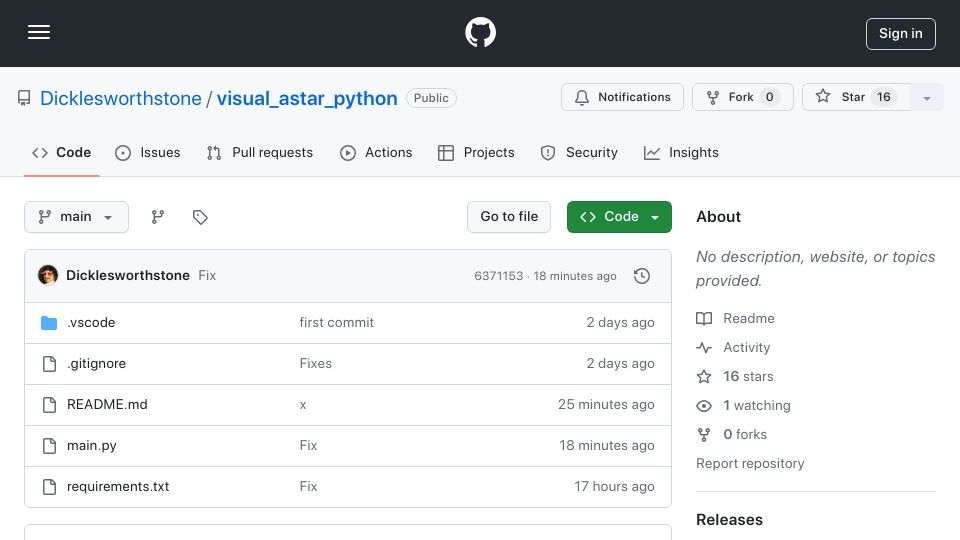The image size is (960, 540).
Task: View branches via the branch icon
Action: pos(157,217)
